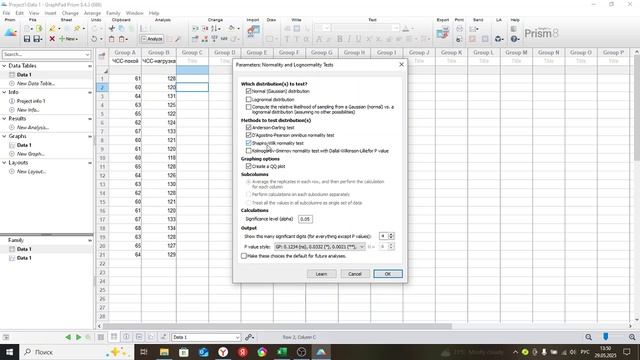Collapse the Data Tables section in navigator
This screenshot has height=360, width=640.
pos(4,66)
